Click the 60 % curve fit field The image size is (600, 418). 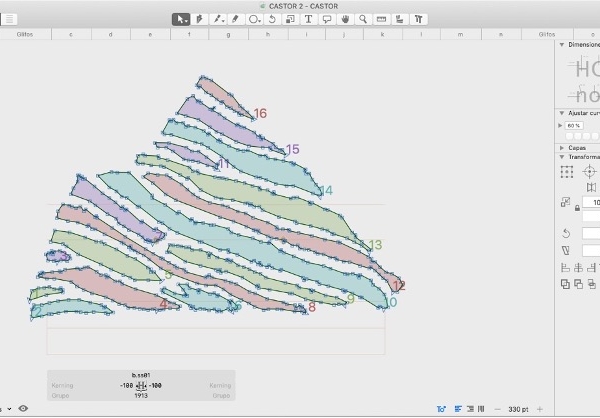point(574,125)
